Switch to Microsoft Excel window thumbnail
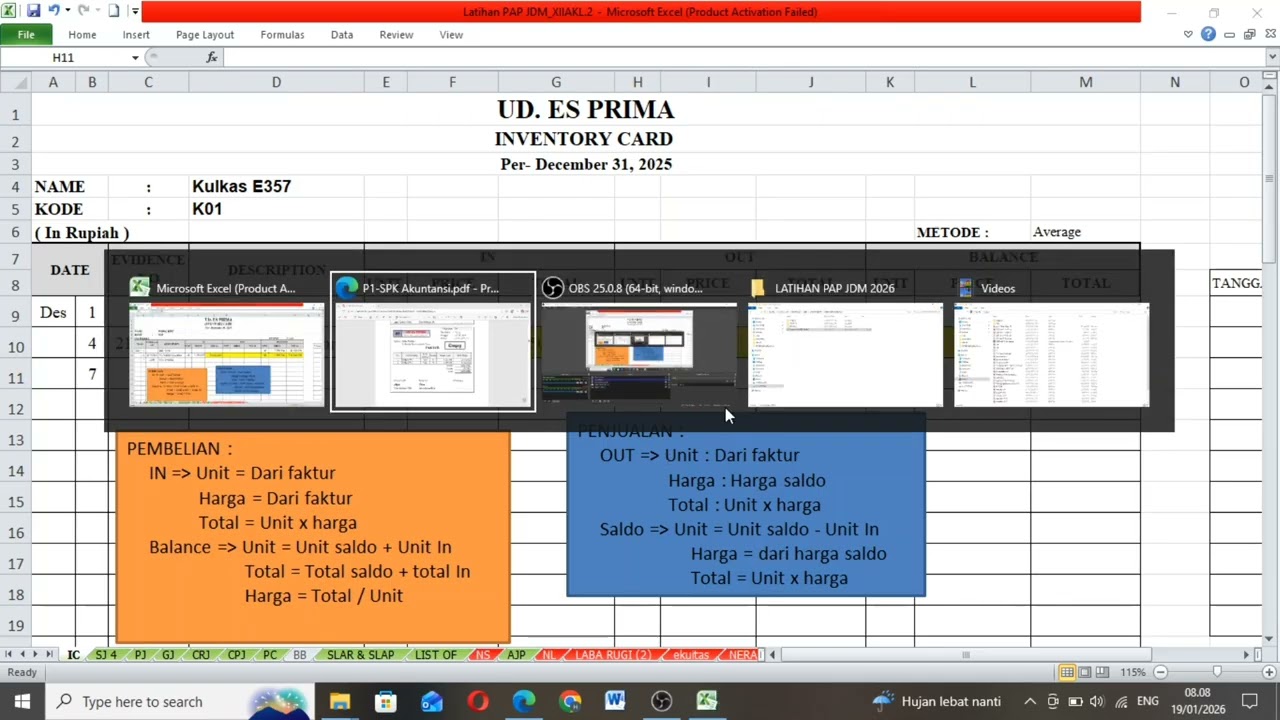 click(x=227, y=342)
